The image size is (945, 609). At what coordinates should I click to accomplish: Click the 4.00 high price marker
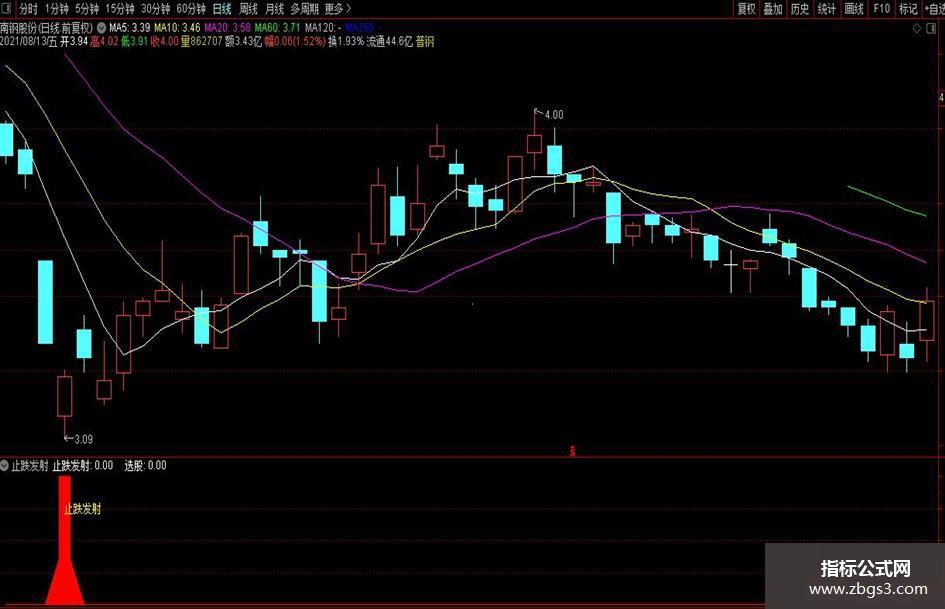point(554,115)
